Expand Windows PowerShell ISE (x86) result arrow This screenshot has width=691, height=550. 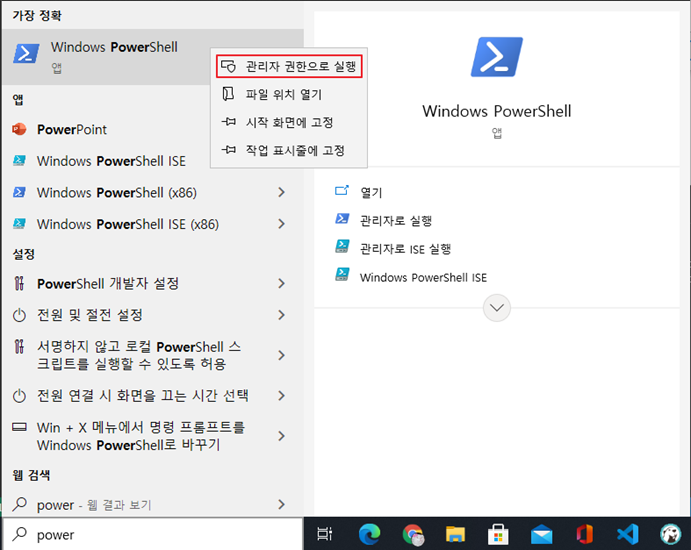click(x=281, y=224)
